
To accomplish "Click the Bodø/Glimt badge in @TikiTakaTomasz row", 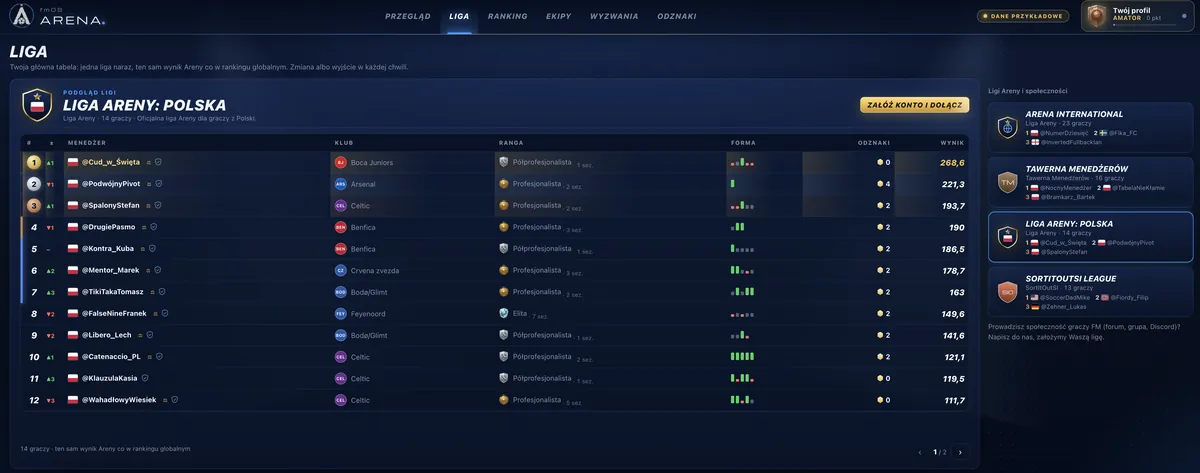I will click(x=341, y=292).
